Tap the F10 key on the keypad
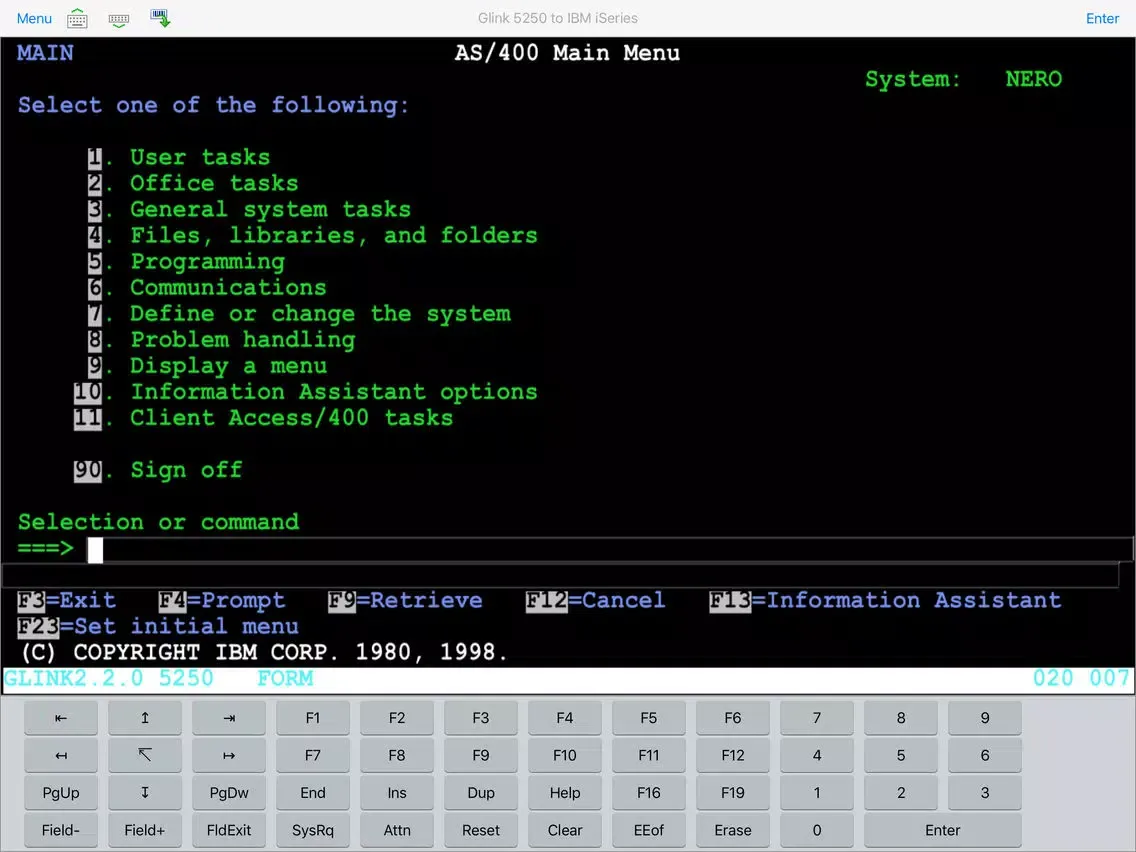Image resolution: width=1136 pixels, height=852 pixels. pos(565,756)
